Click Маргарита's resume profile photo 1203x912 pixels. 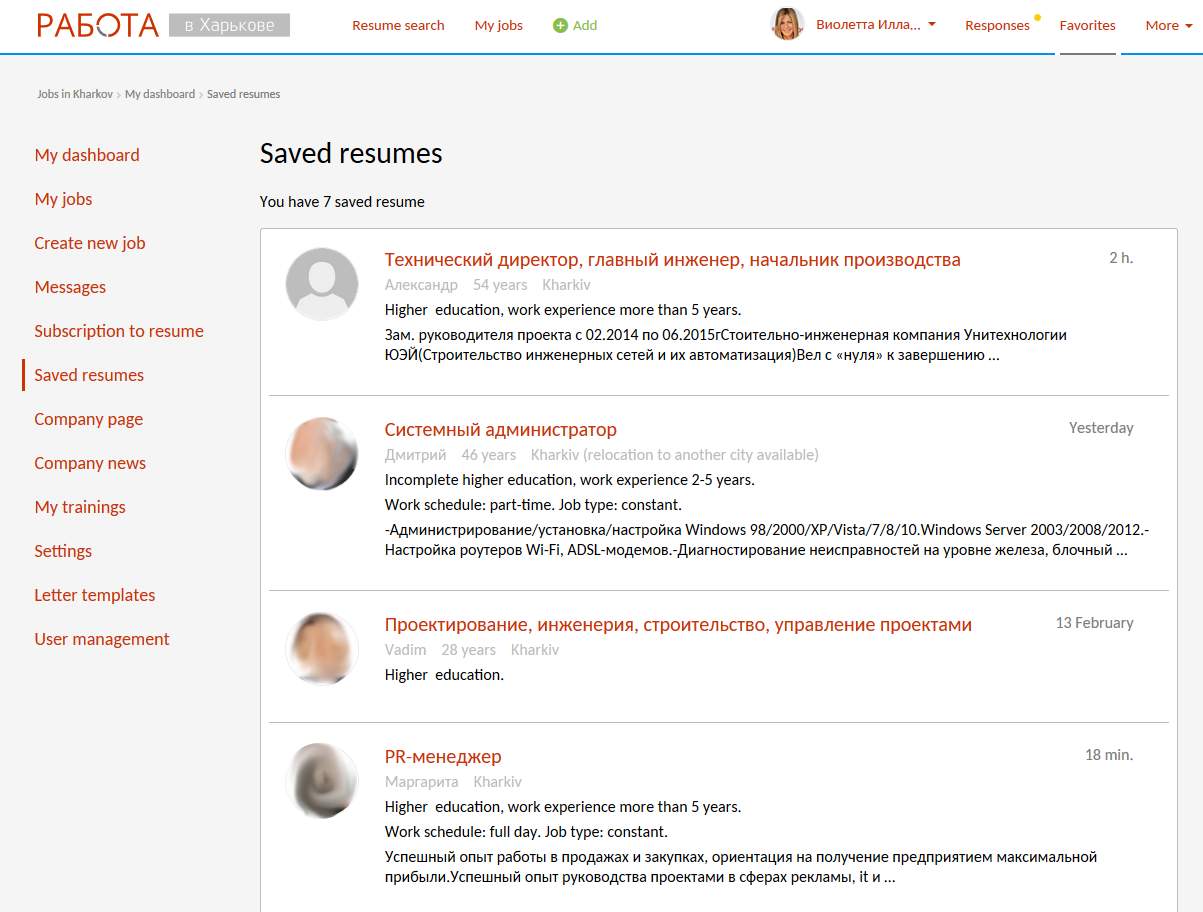322,780
